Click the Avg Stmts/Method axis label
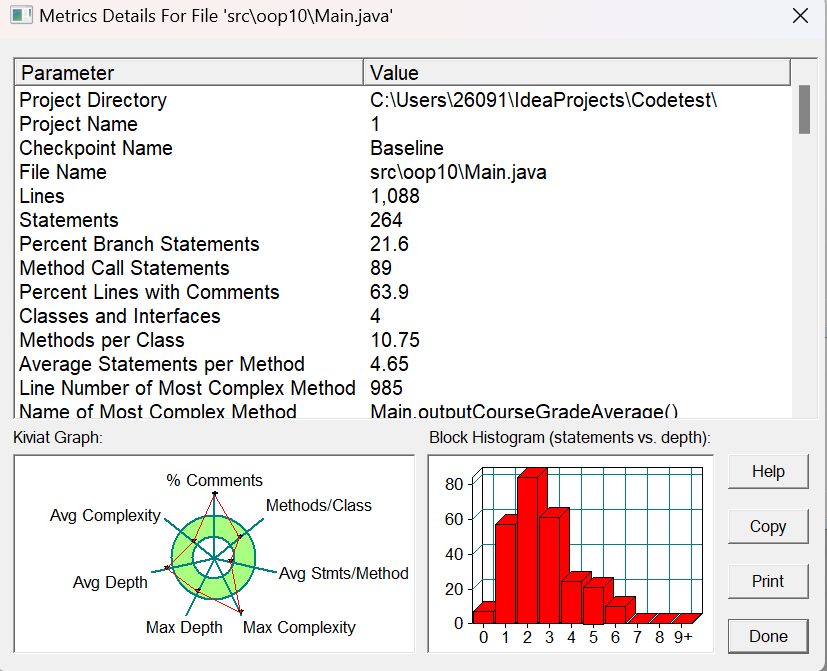The image size is (827, 671). [x=343, y=573]
